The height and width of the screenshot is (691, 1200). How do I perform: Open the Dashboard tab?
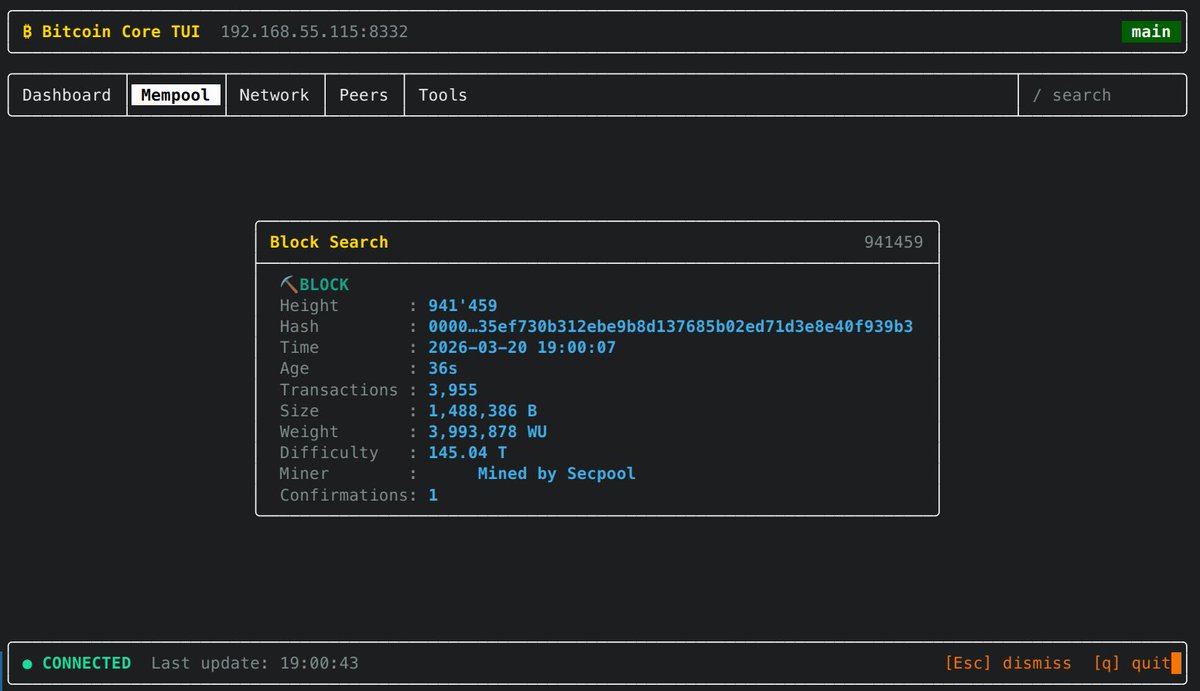[x=67, y=95]
